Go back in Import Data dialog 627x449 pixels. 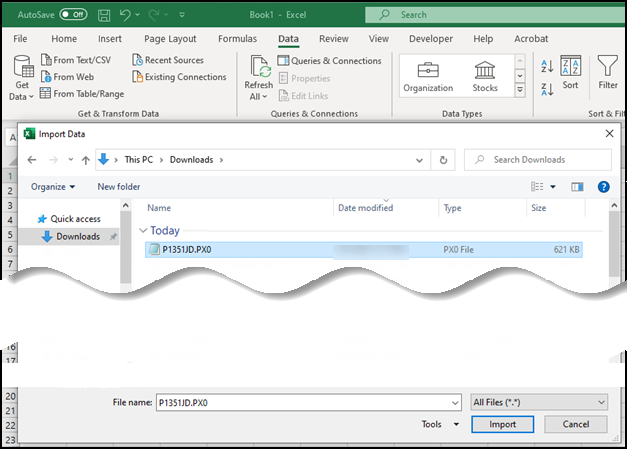32,160
